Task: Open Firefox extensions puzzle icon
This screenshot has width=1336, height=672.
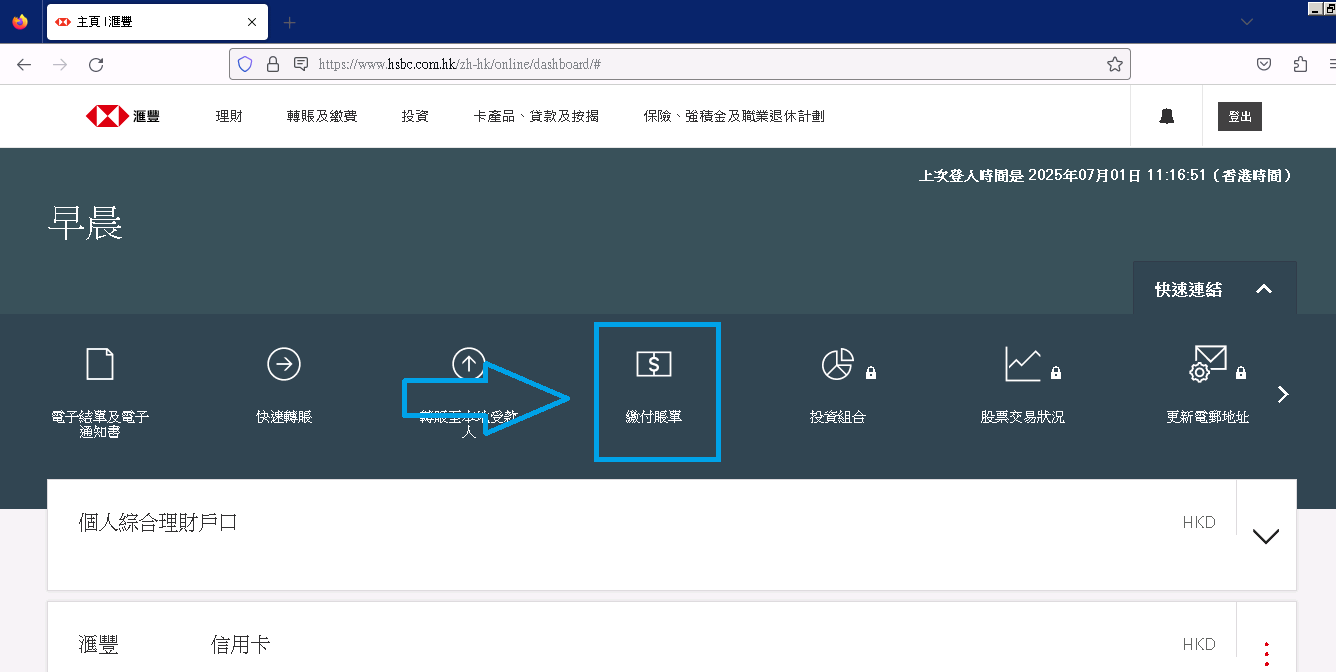Action: [1300, 65]
